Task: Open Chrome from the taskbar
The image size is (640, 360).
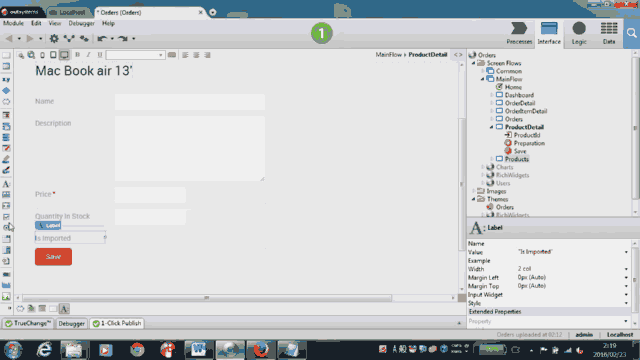Action: 137,350
